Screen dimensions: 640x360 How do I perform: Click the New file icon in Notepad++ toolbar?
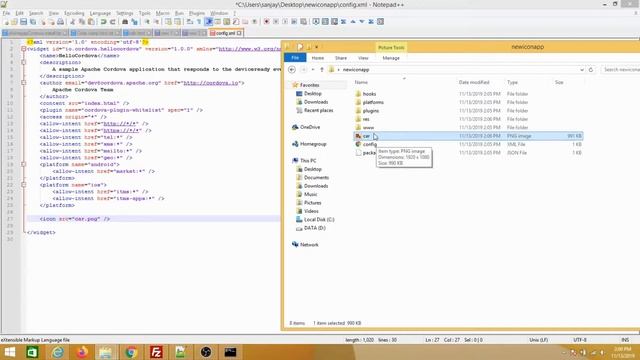pyautogui.click(x=6, y=22)
